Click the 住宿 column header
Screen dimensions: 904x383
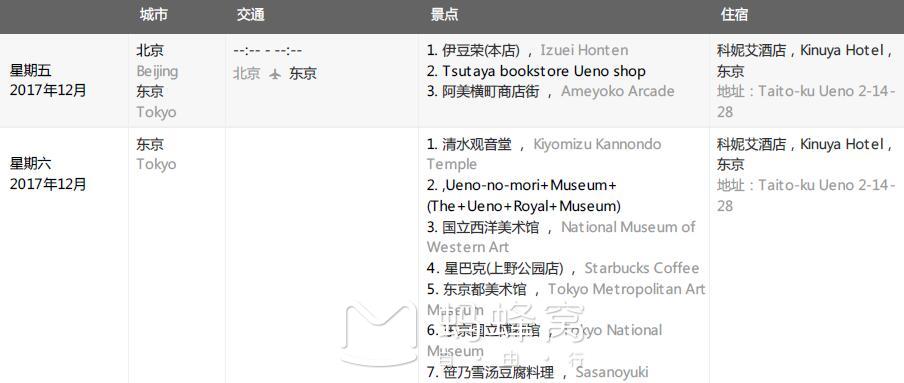coord(734,15)
